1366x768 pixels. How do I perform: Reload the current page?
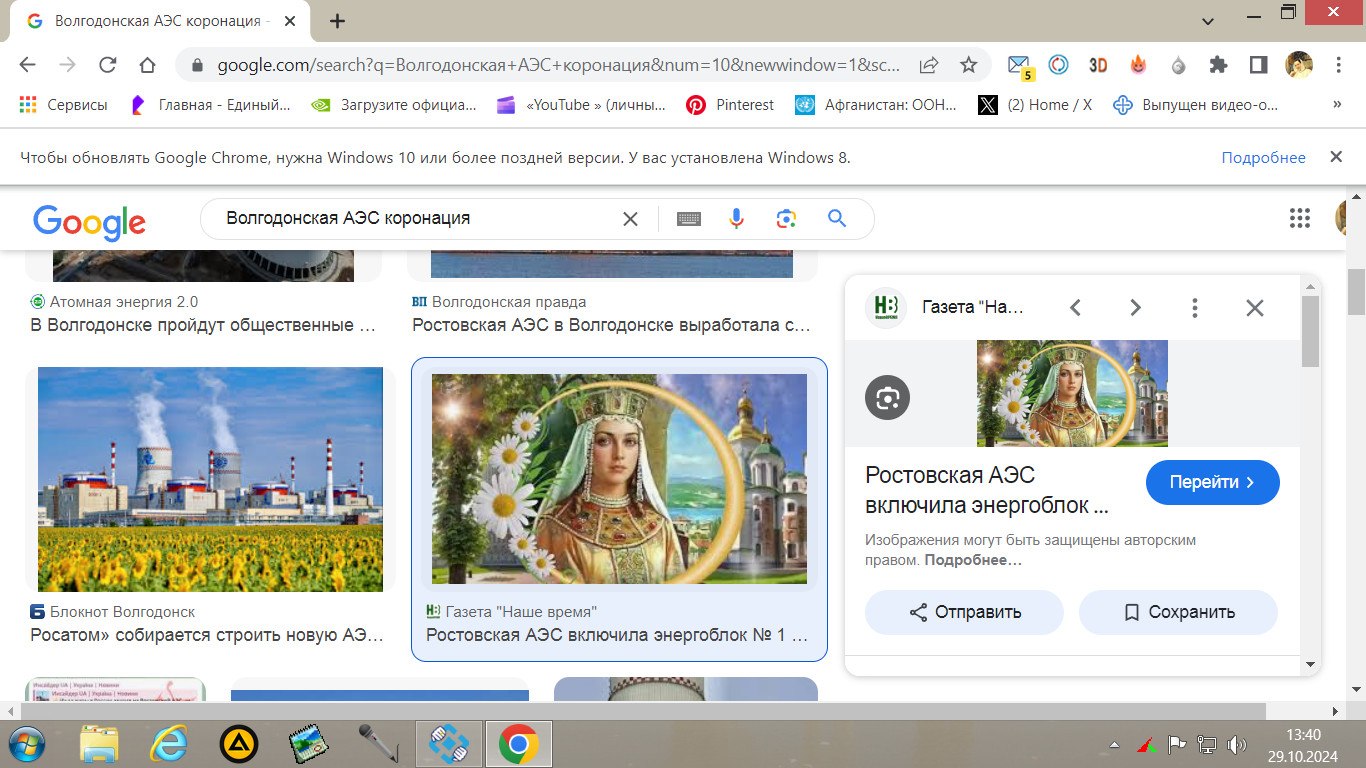coord(107,65)
